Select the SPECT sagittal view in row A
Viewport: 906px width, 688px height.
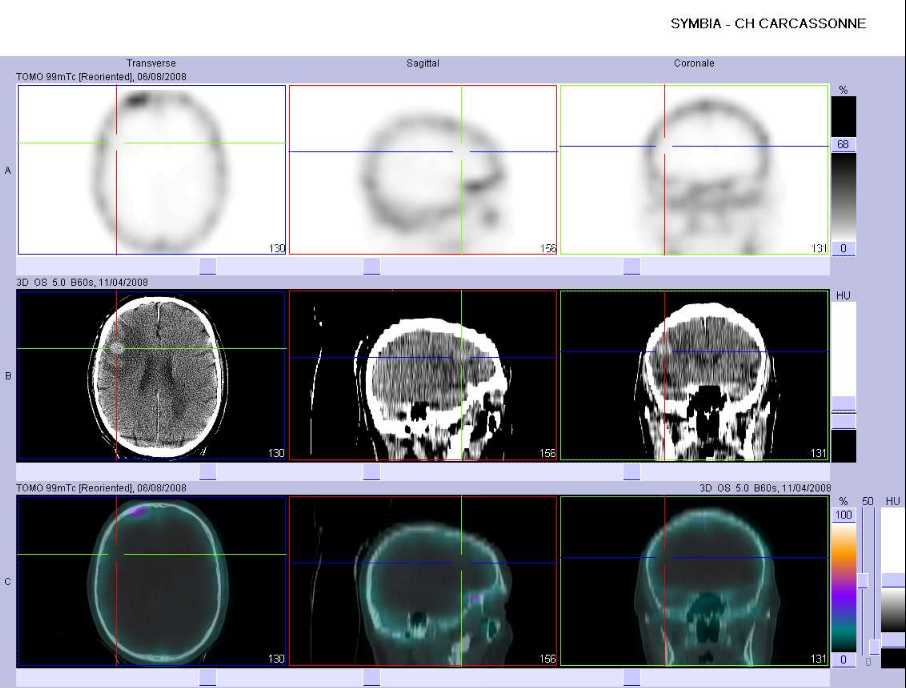(423, 170)
